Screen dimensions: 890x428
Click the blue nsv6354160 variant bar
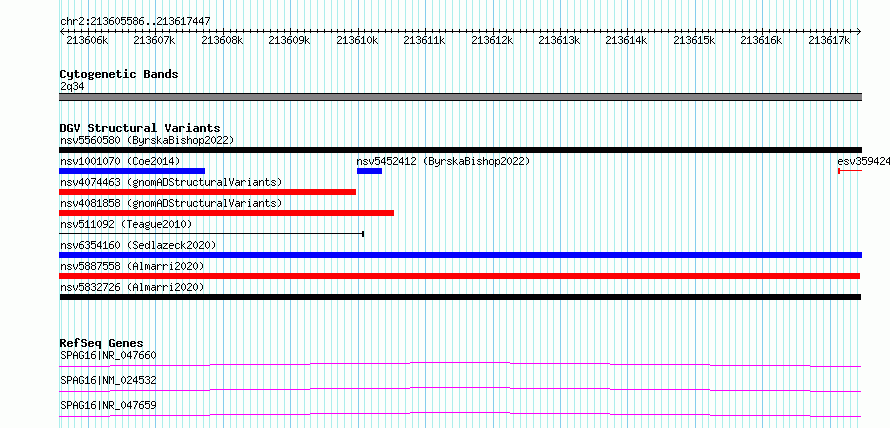pos(460,255)
